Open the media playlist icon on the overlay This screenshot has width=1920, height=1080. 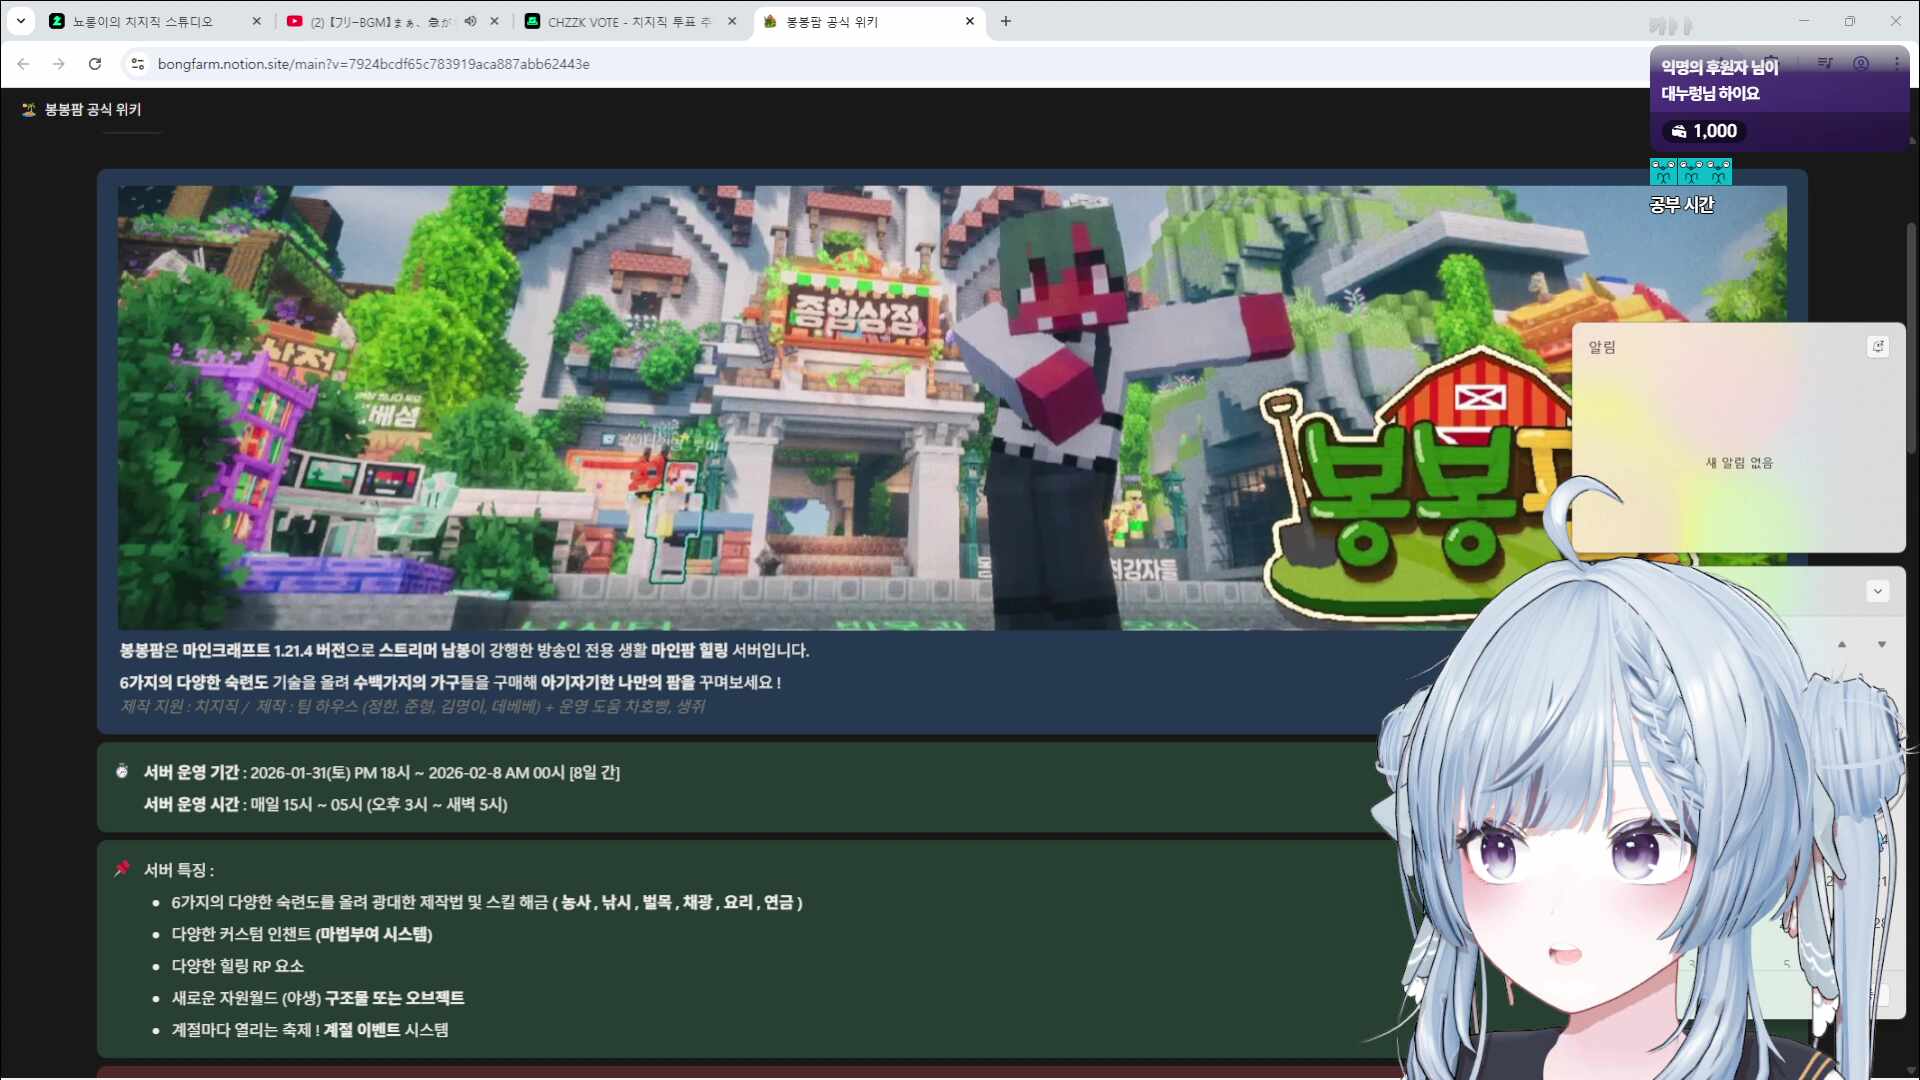[1825, 63]
